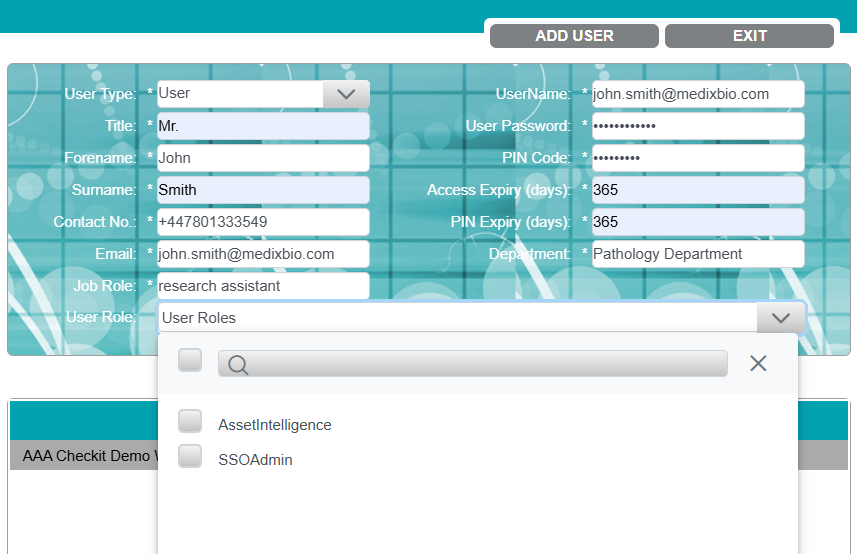
Task: Click the Surname field with Smith
Action: click(x=262, y=190)
